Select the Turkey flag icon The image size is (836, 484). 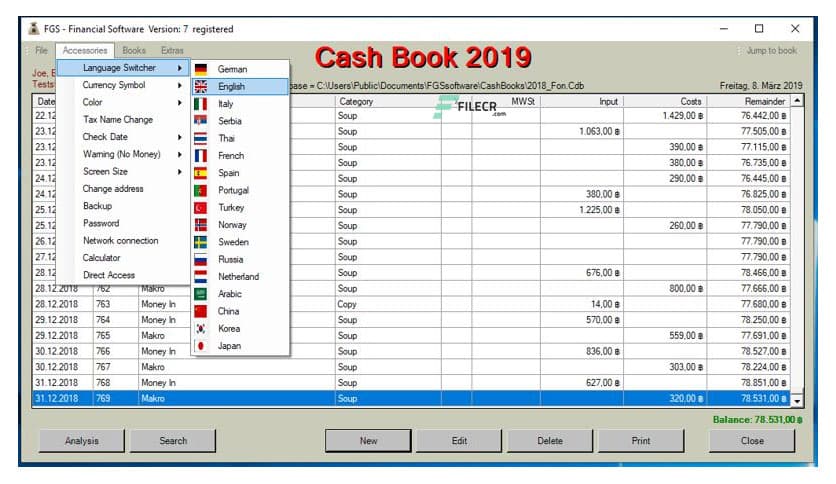point(200,208)
